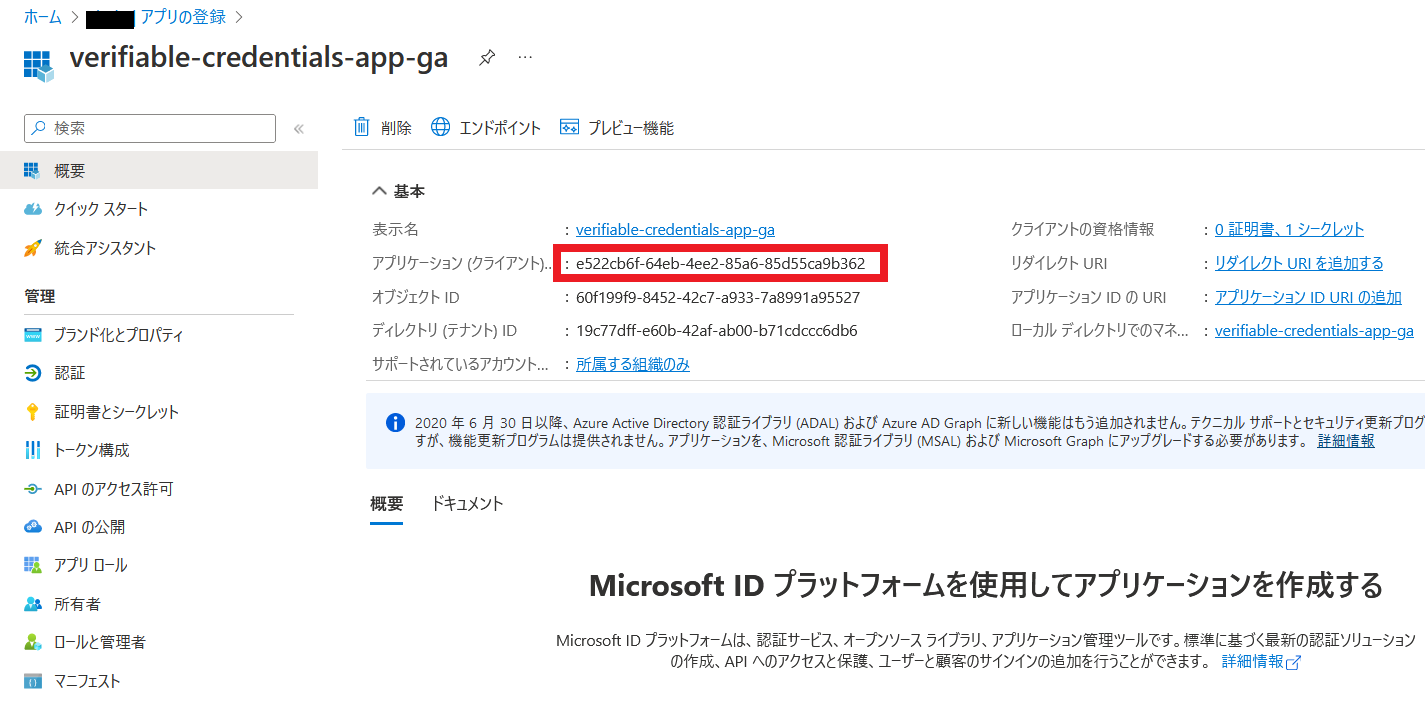
Task: Pin verifiable-credentials-app-ga with the pin icon
Action: pos(486,58)
